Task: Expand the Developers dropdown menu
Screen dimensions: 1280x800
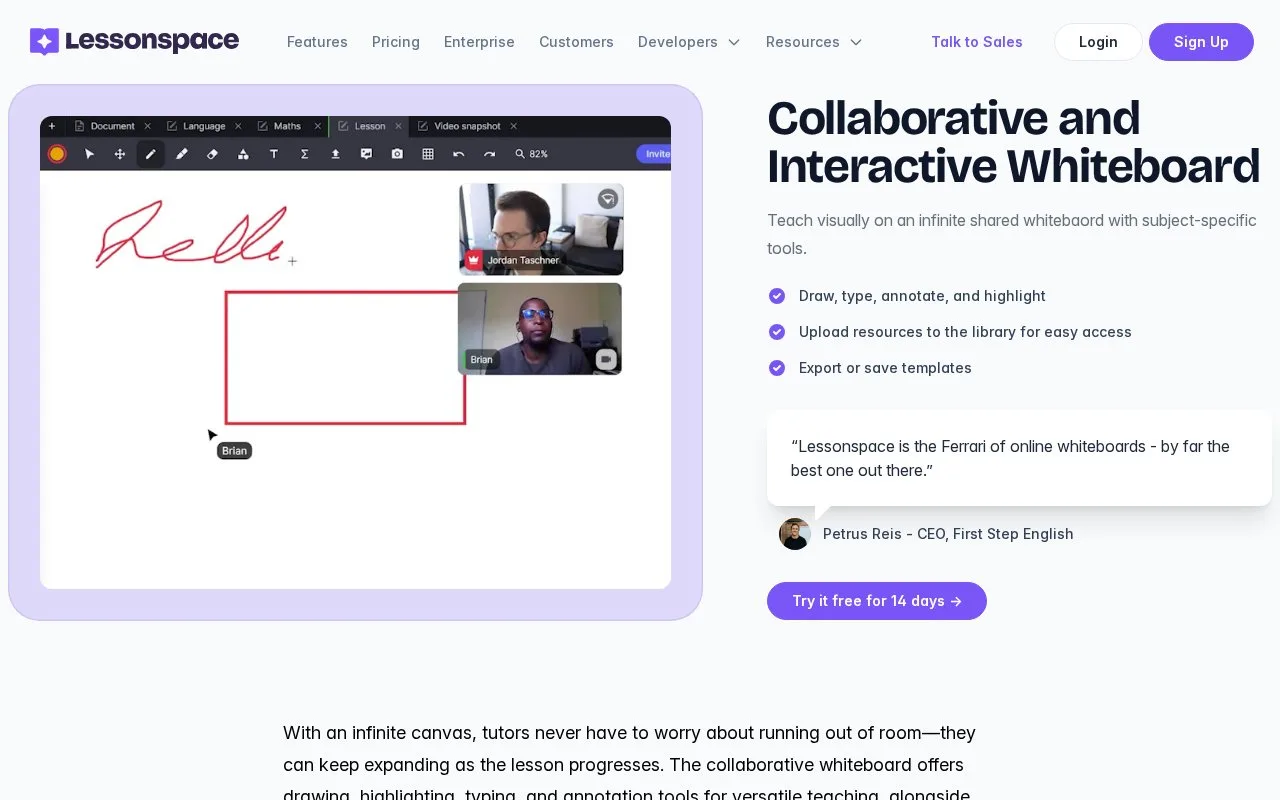Action: tap(689, 42)
